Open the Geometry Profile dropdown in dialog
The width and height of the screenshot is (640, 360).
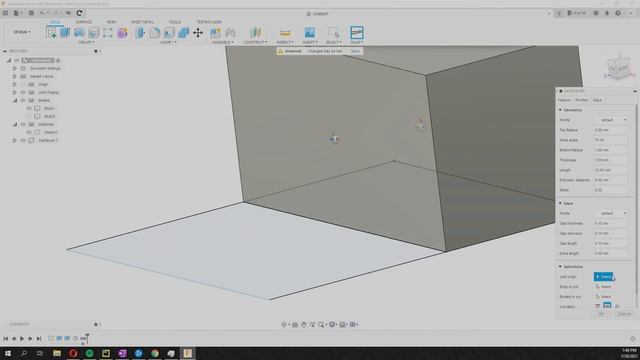[x=611, y=120]
